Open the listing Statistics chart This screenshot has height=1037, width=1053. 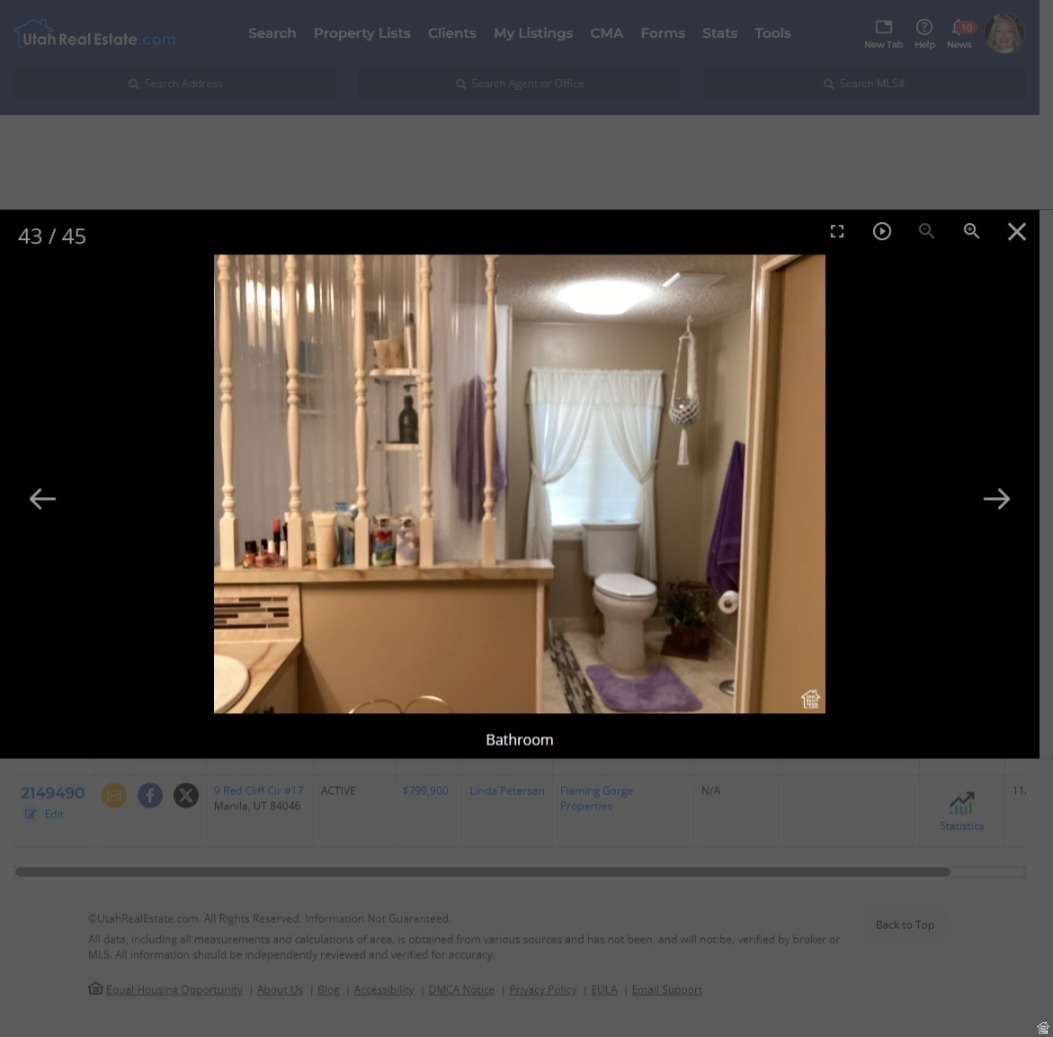(x=961, y=810)
